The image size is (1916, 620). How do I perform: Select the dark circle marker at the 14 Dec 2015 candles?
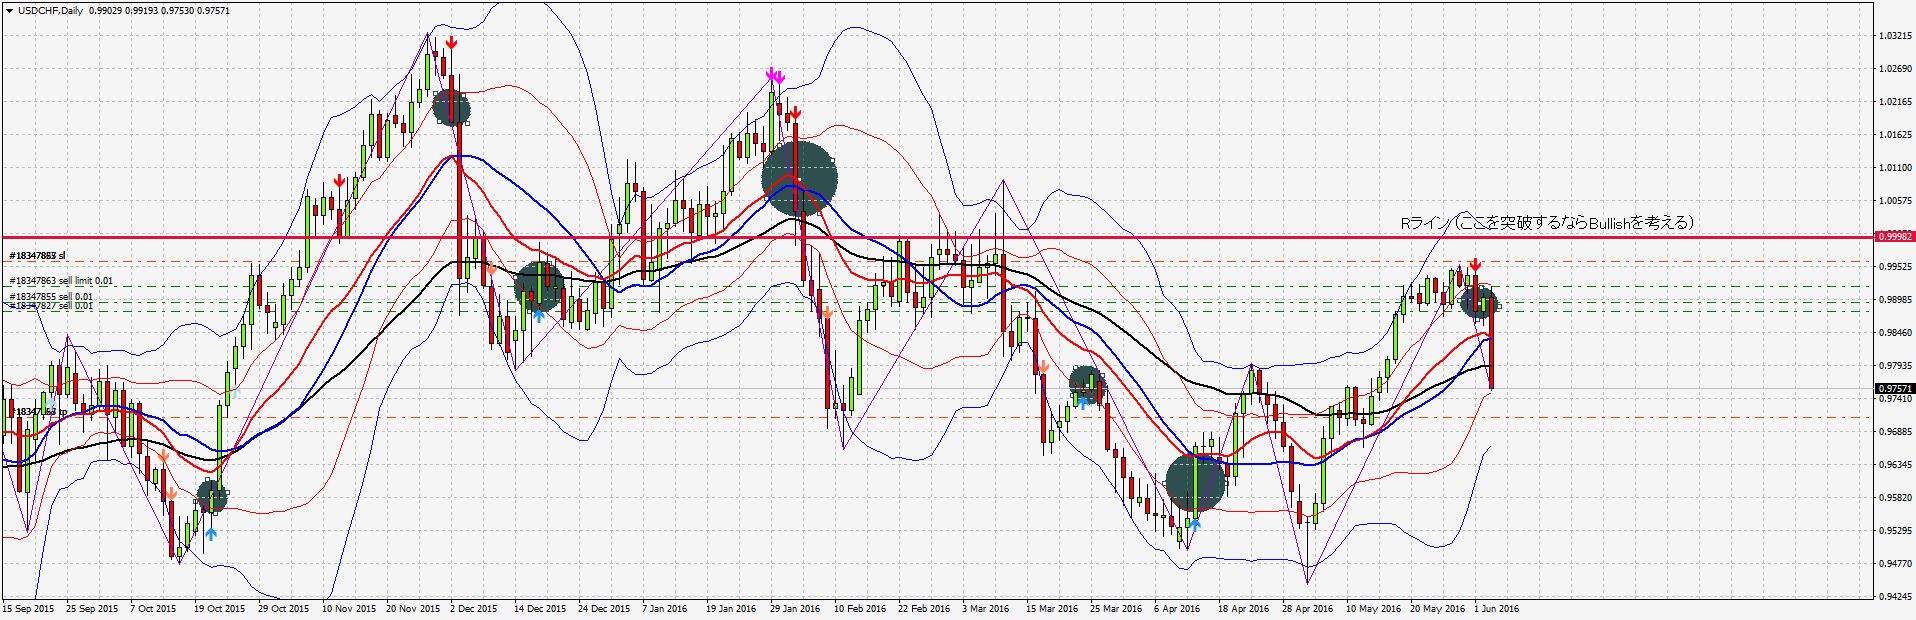pos(540,287)
